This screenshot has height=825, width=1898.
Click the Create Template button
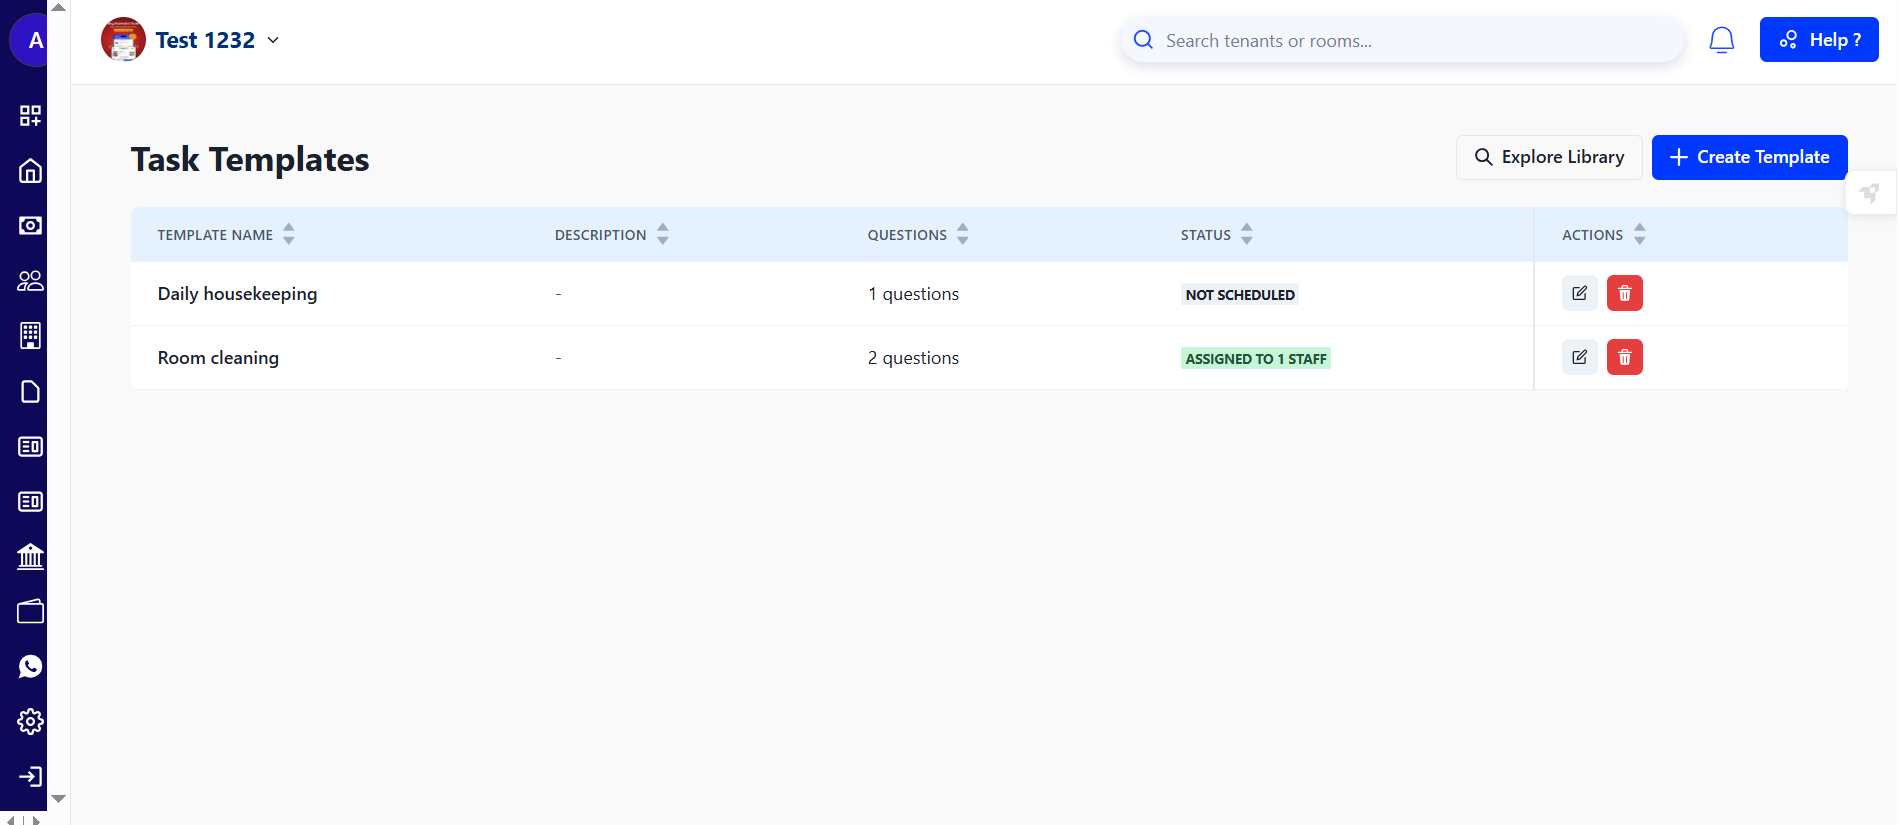1748,158
